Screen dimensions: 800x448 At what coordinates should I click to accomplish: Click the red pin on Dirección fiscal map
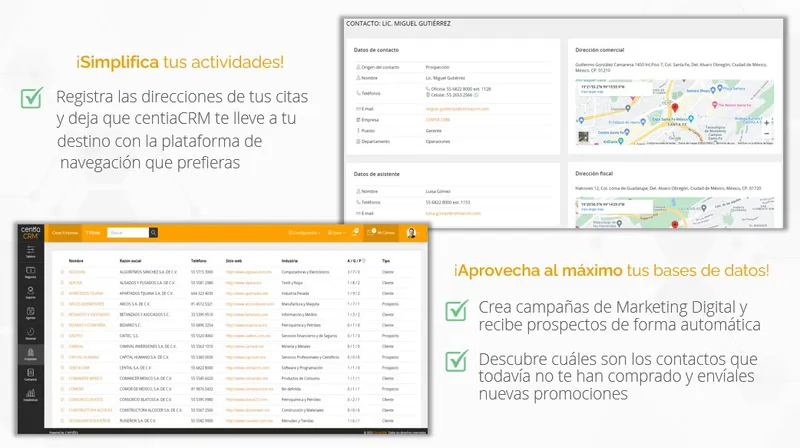(674, 225)
